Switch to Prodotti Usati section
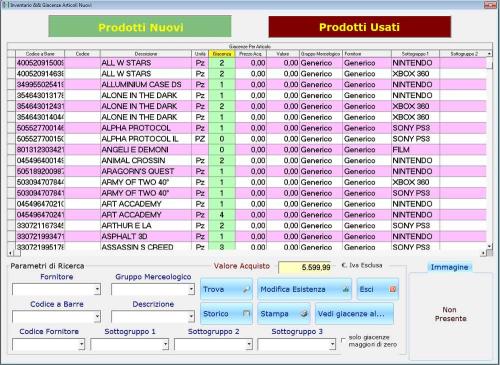The height and width of the screenshot is (365, 500). pos(360,27)
